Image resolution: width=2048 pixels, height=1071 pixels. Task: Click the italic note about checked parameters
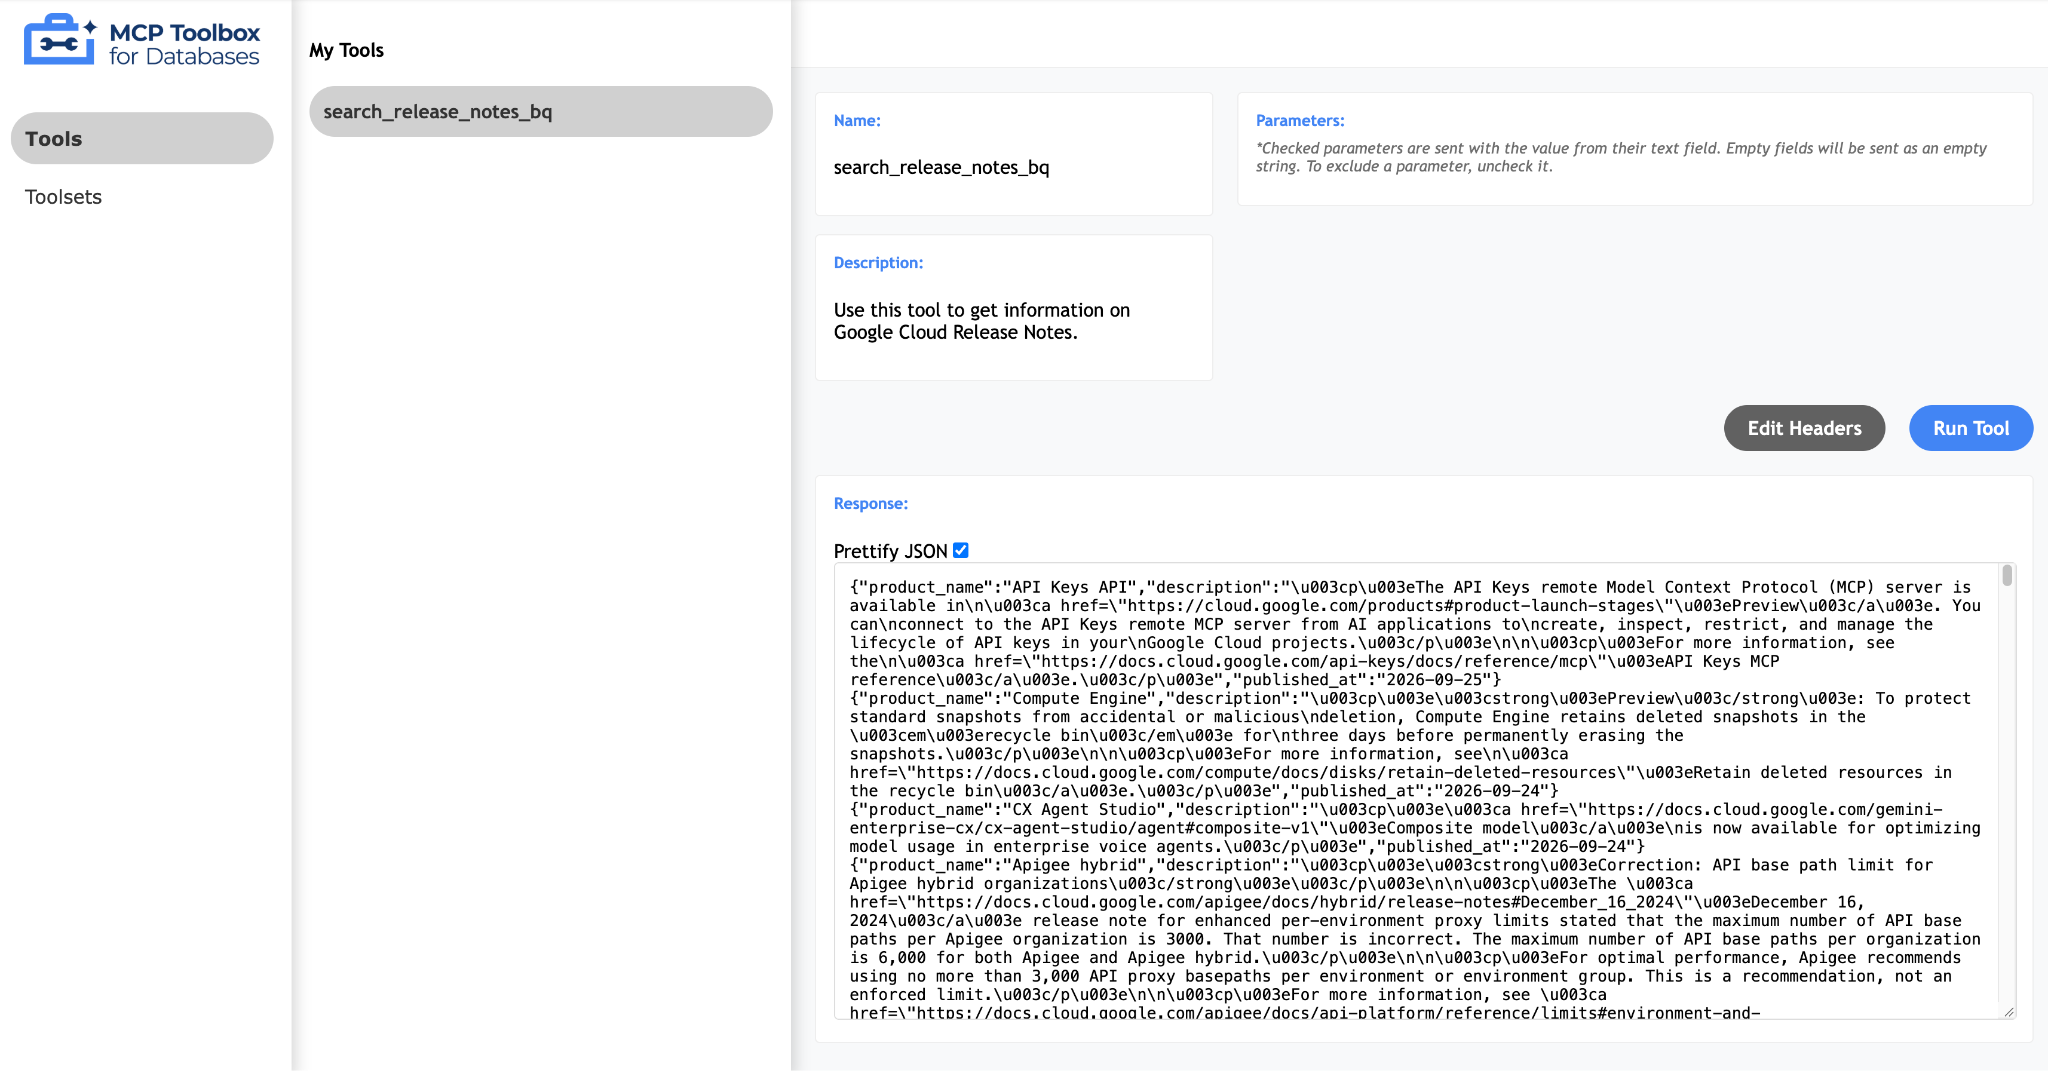tap(1621, 157)
